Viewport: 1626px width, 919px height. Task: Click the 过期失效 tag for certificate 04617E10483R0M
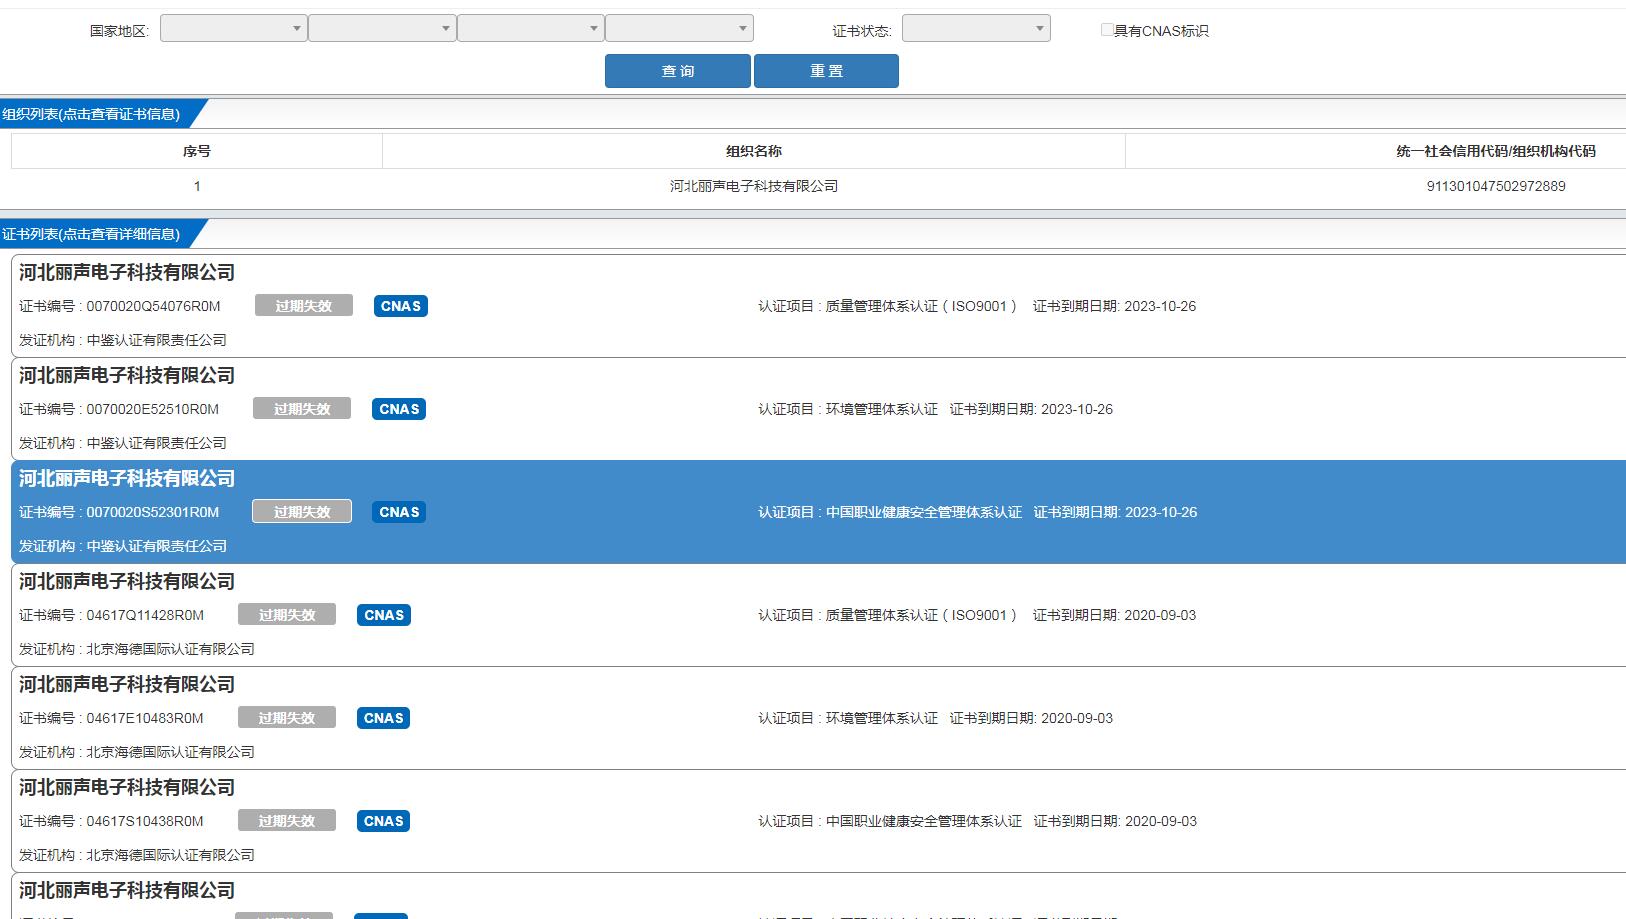[287, 718]
